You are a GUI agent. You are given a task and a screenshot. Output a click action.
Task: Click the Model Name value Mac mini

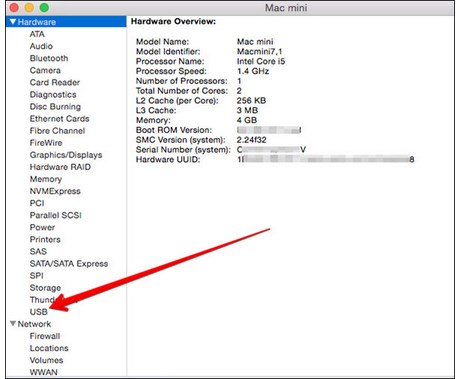pos(255,42)
